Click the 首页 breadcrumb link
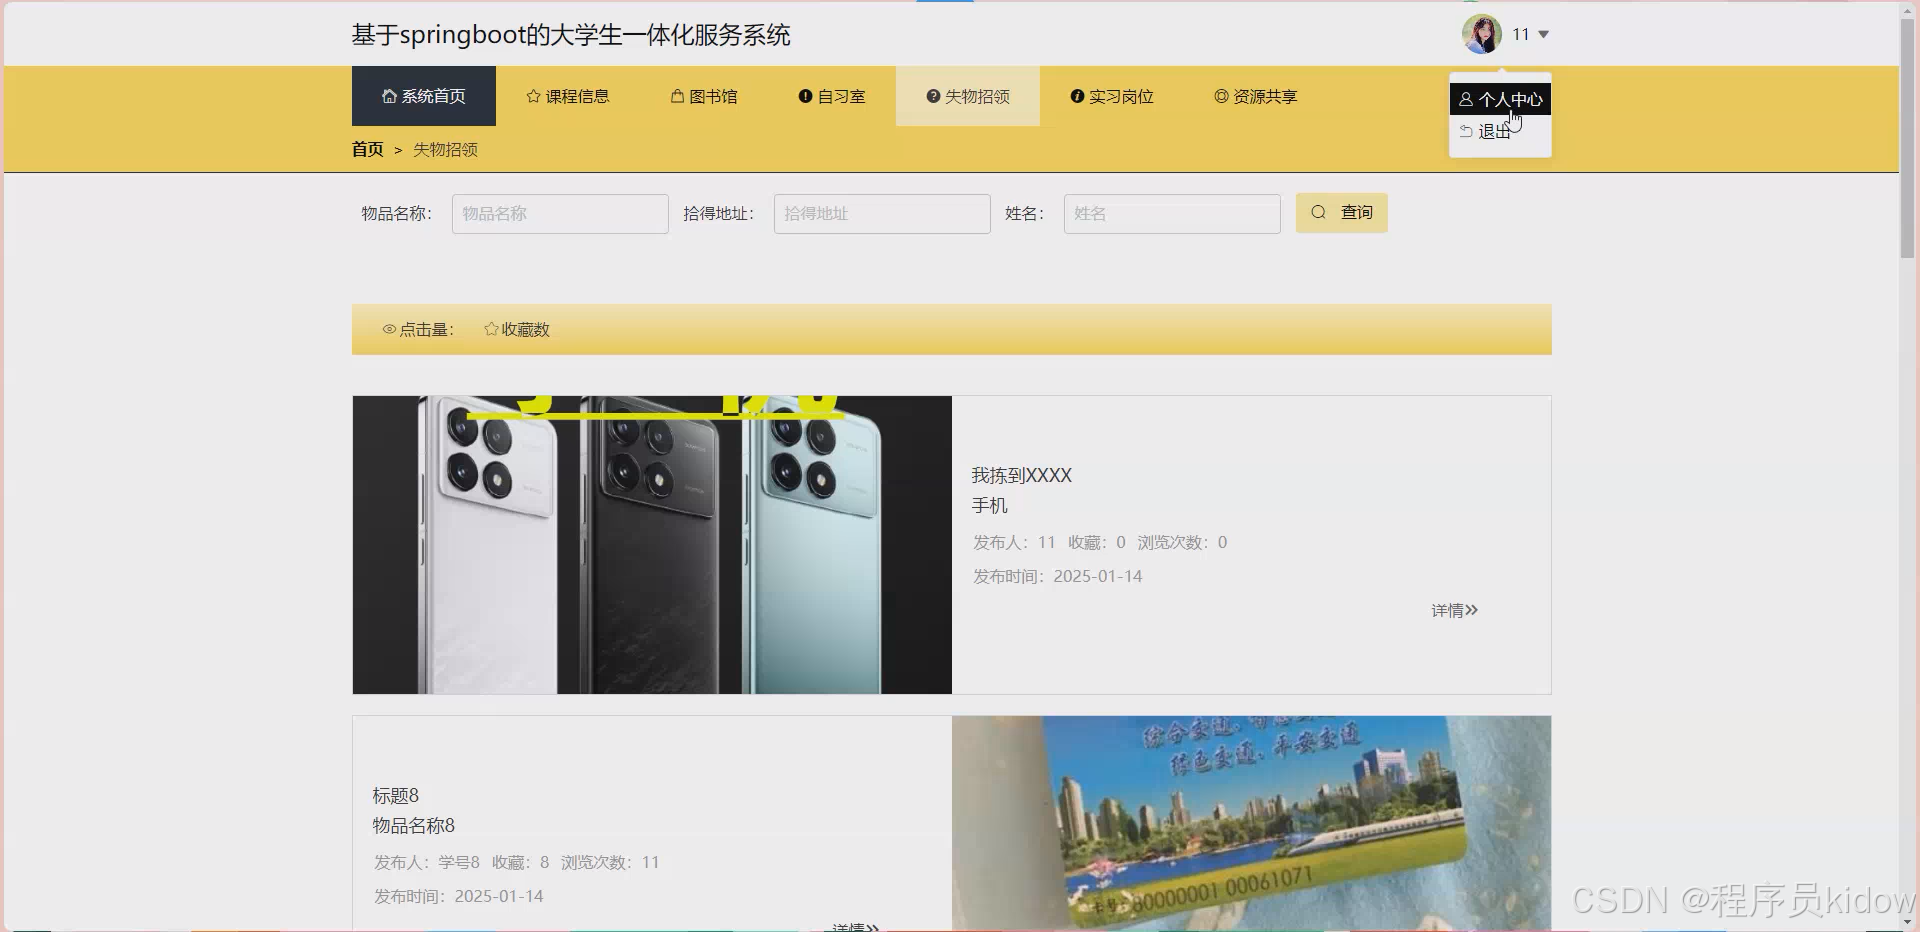Image resolution: width=1920 pixels, height=932 pixels. pyautogui.click(x=367, y=149)
